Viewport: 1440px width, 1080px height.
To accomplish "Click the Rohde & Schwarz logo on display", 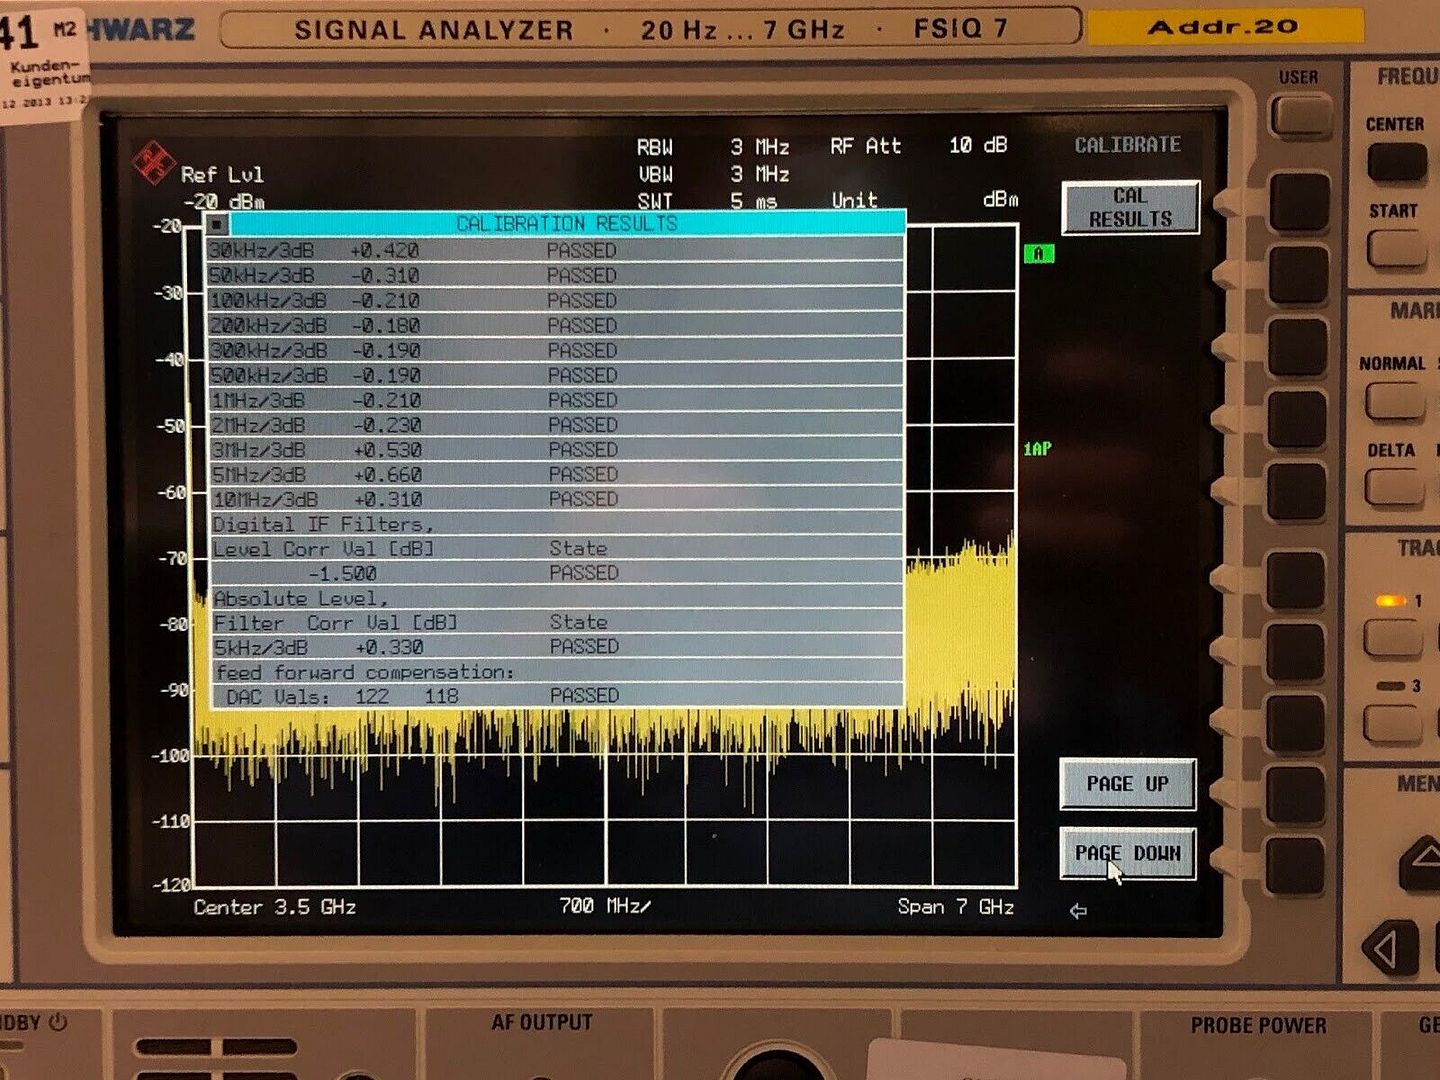I will pos(154,163).
